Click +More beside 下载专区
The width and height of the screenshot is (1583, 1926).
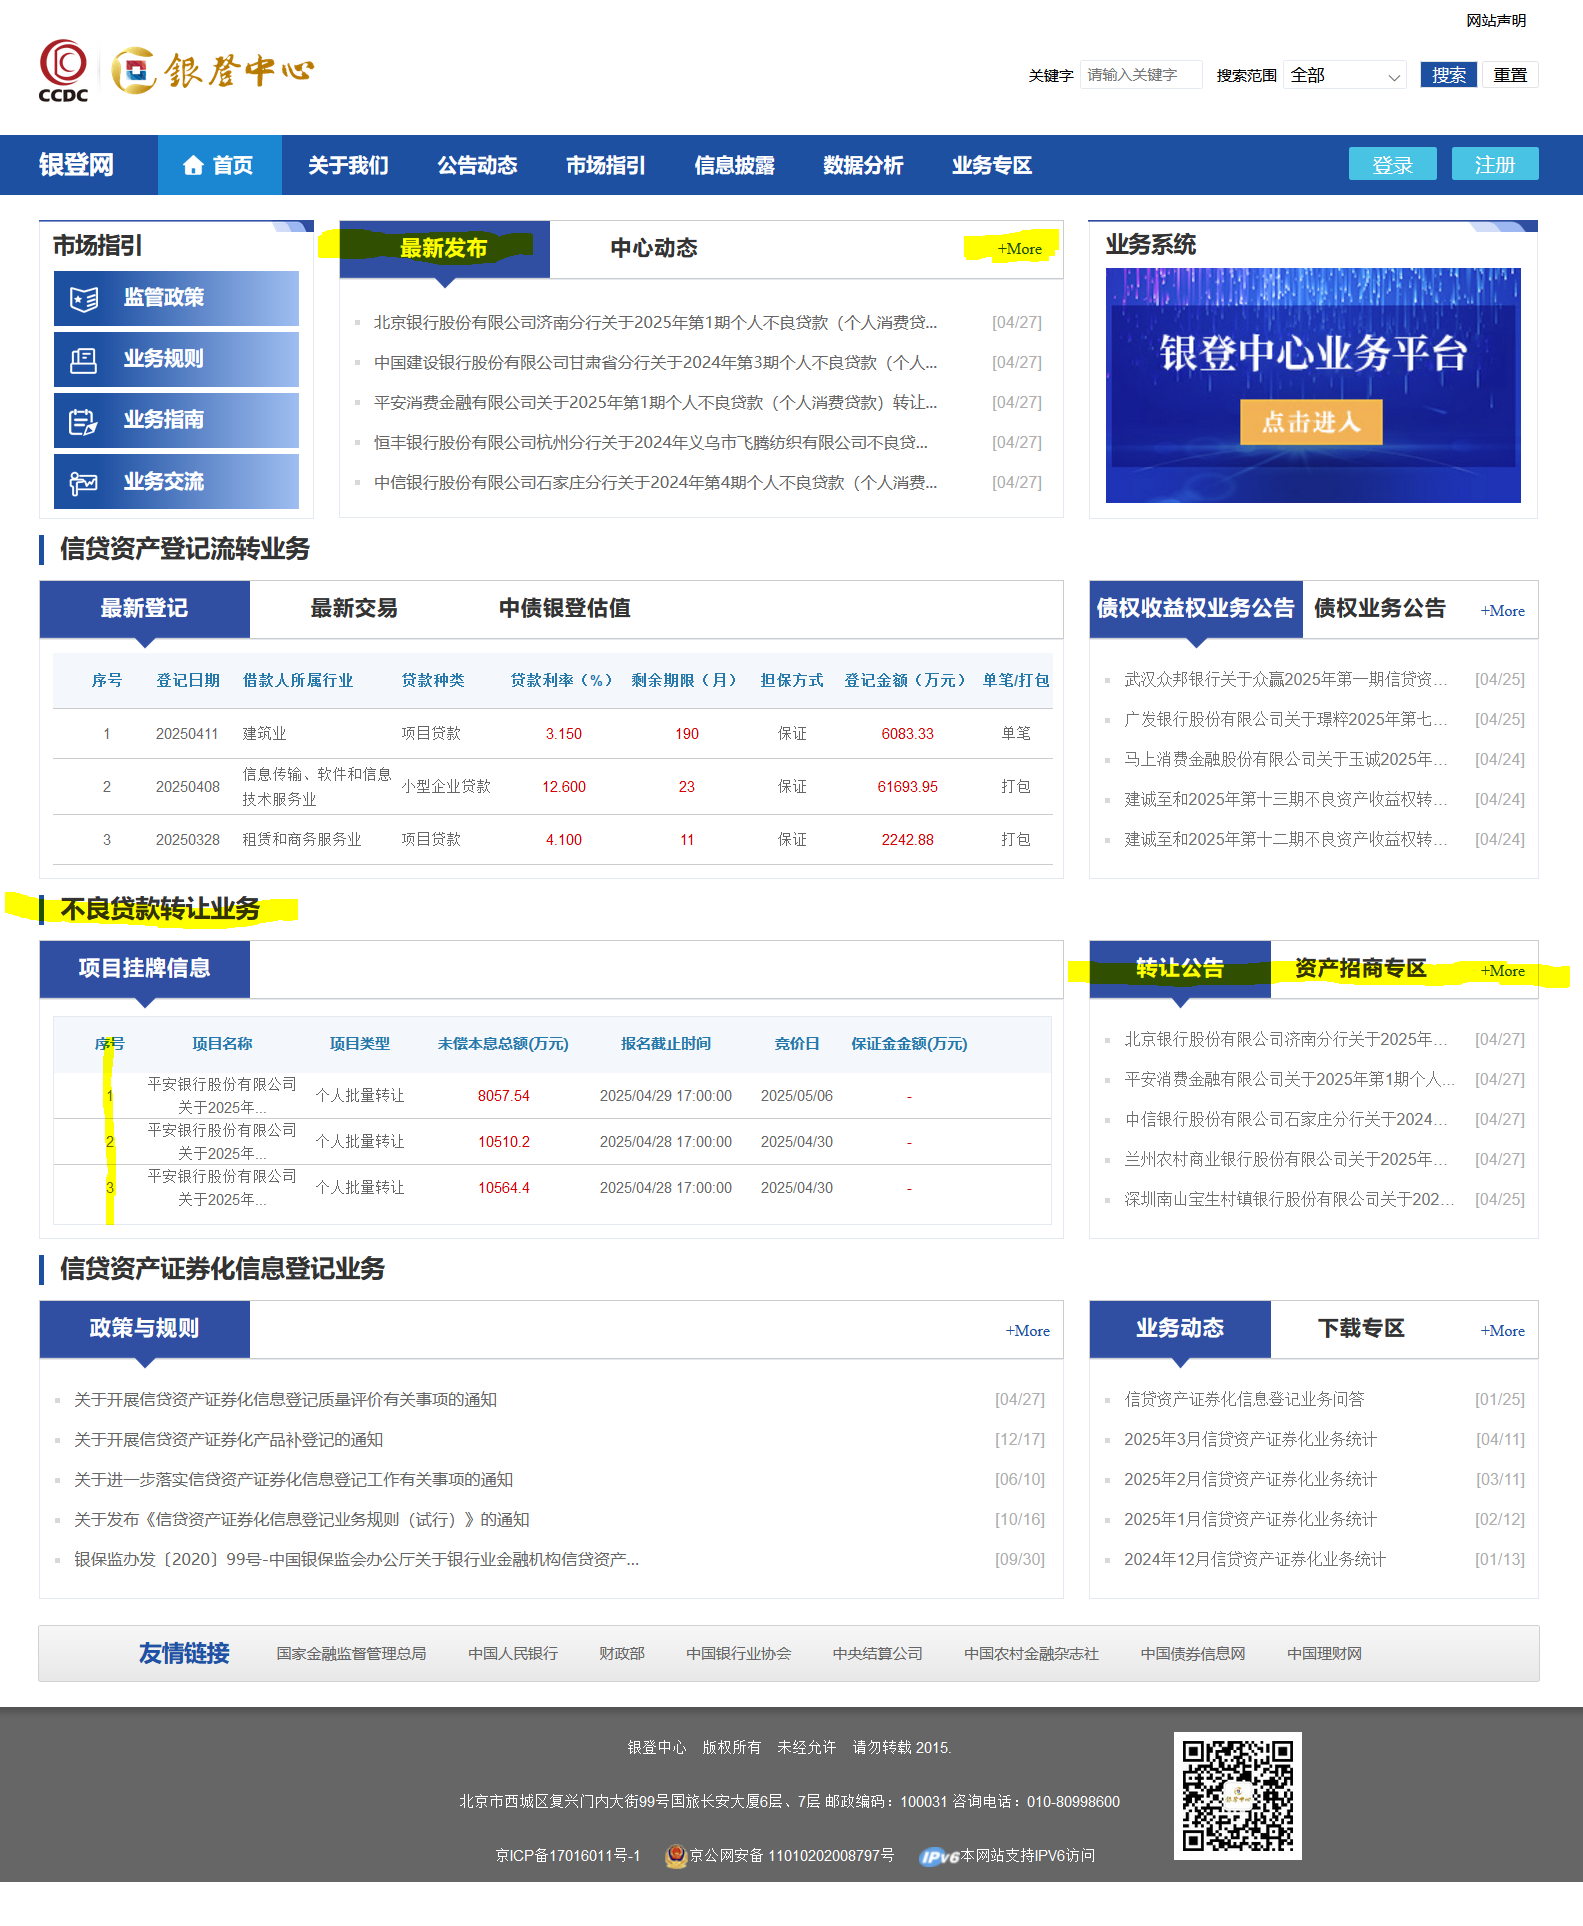[1503, 1331]
